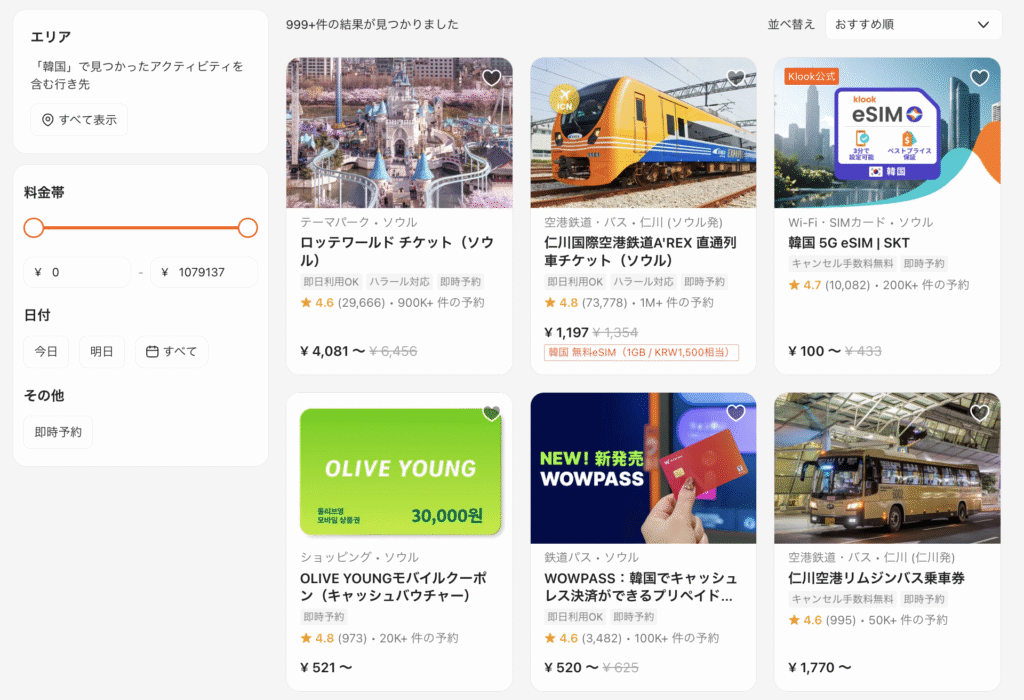Favorite the WOWPASS card heart icon

coord(735,413)
